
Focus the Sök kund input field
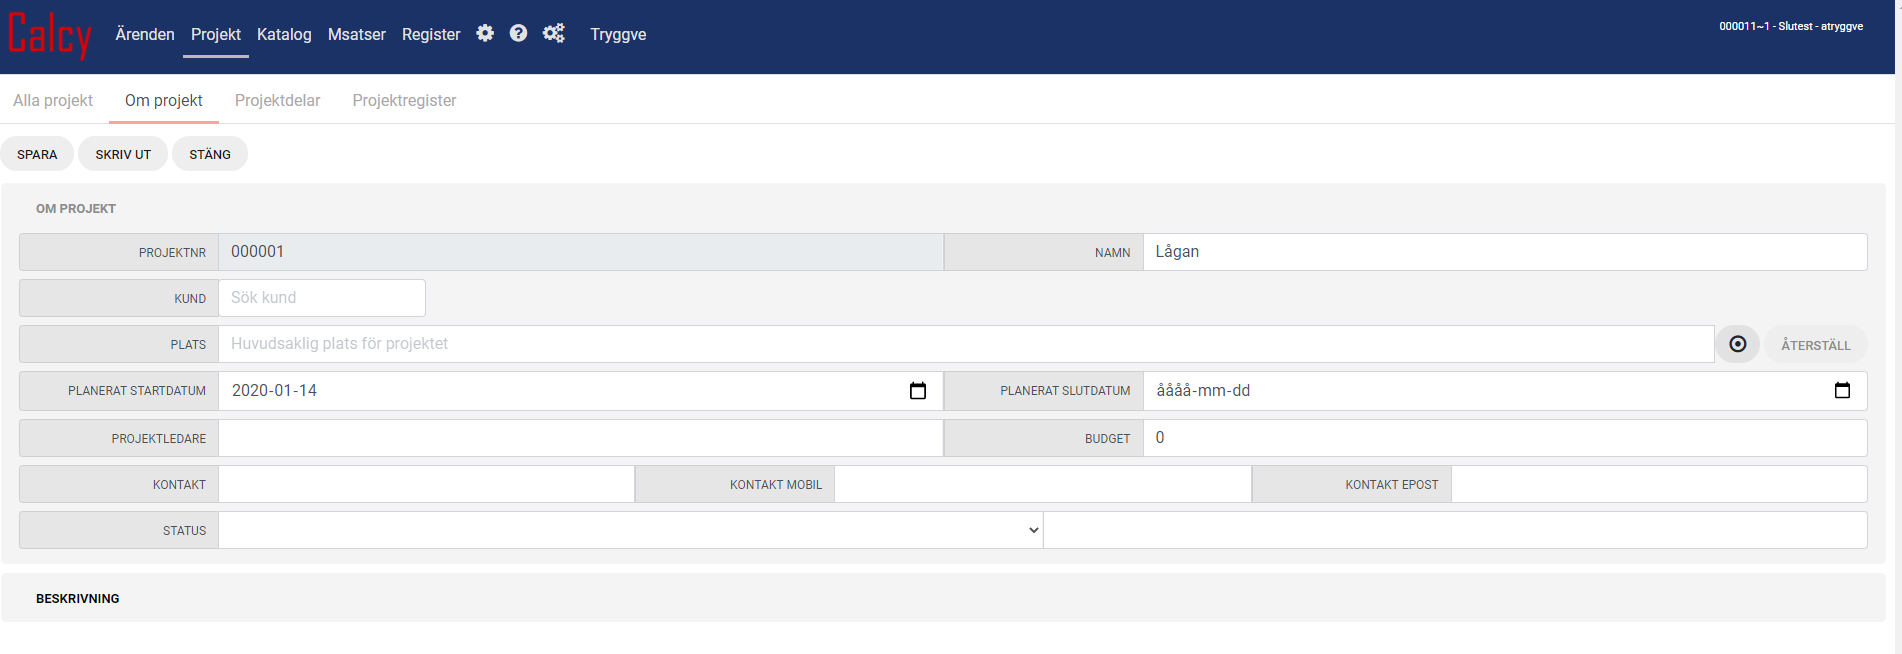pos(321,298)
